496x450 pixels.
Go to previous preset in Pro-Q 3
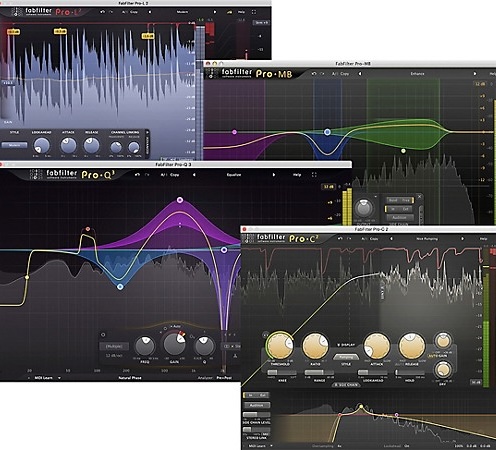[194, 175]
